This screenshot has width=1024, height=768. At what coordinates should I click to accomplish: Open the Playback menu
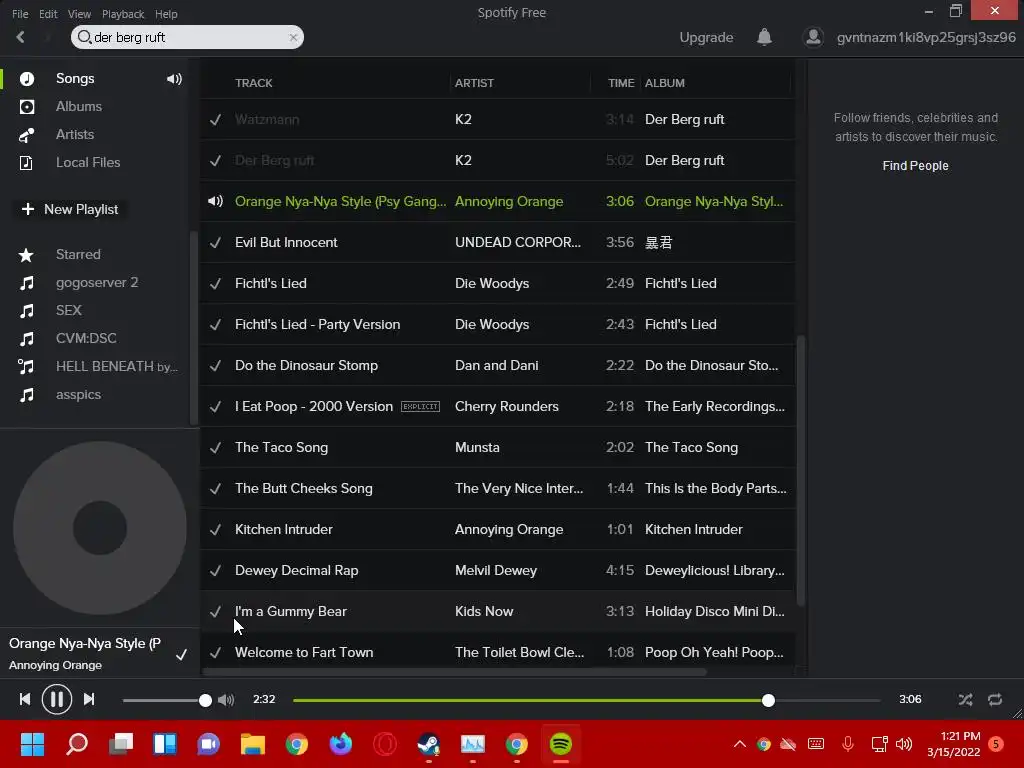point(123,14)
